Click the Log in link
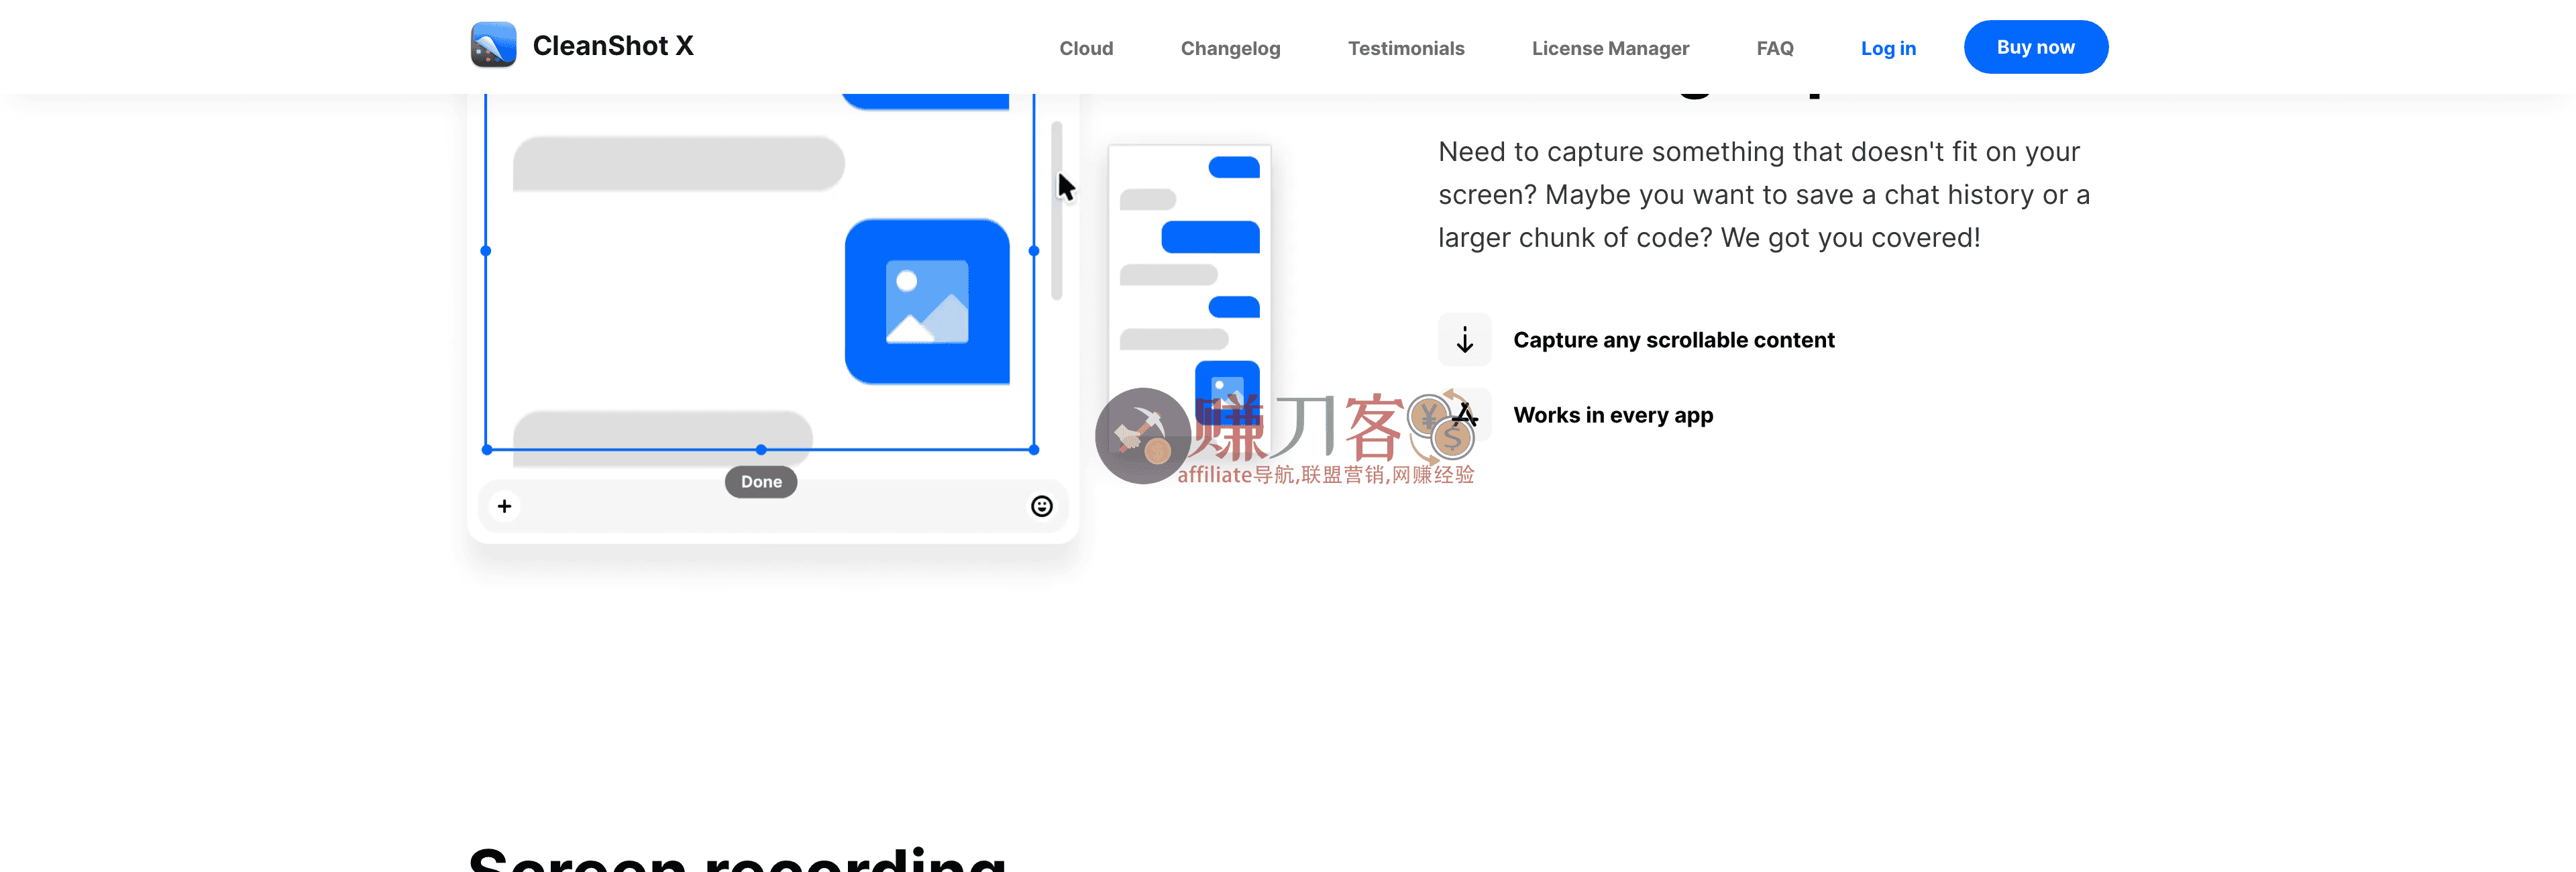 click(x=1888, y=48)
